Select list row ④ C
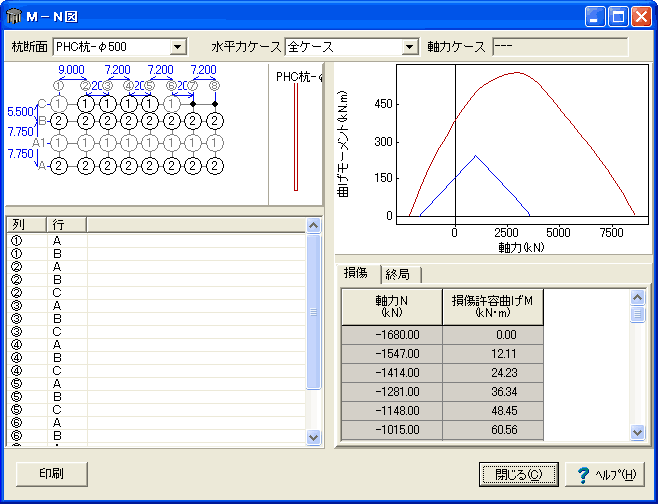 (156, 371)
